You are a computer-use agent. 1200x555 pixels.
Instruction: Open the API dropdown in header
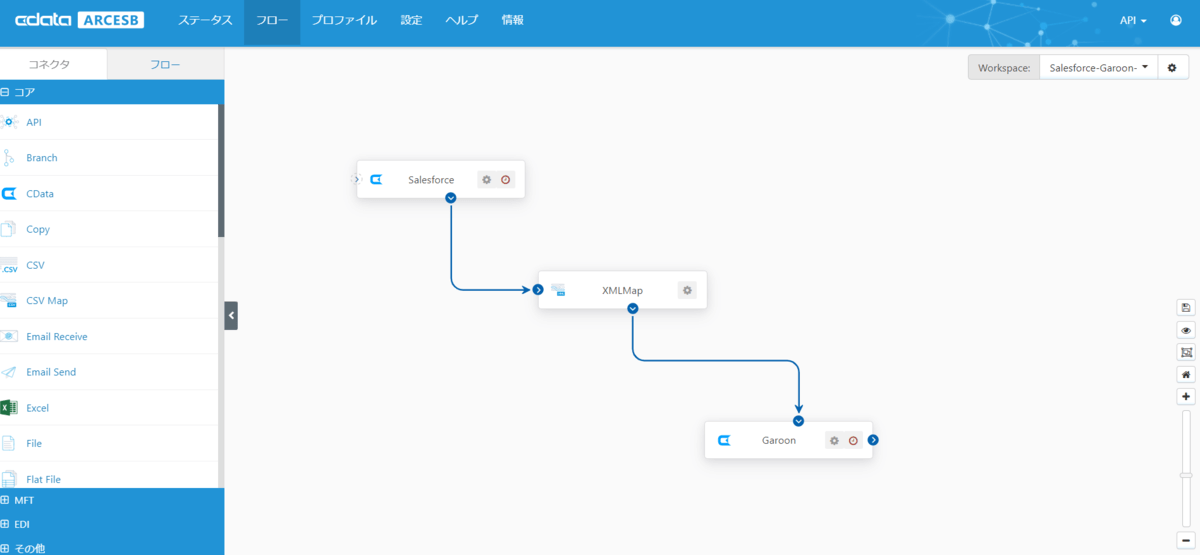1133,20
